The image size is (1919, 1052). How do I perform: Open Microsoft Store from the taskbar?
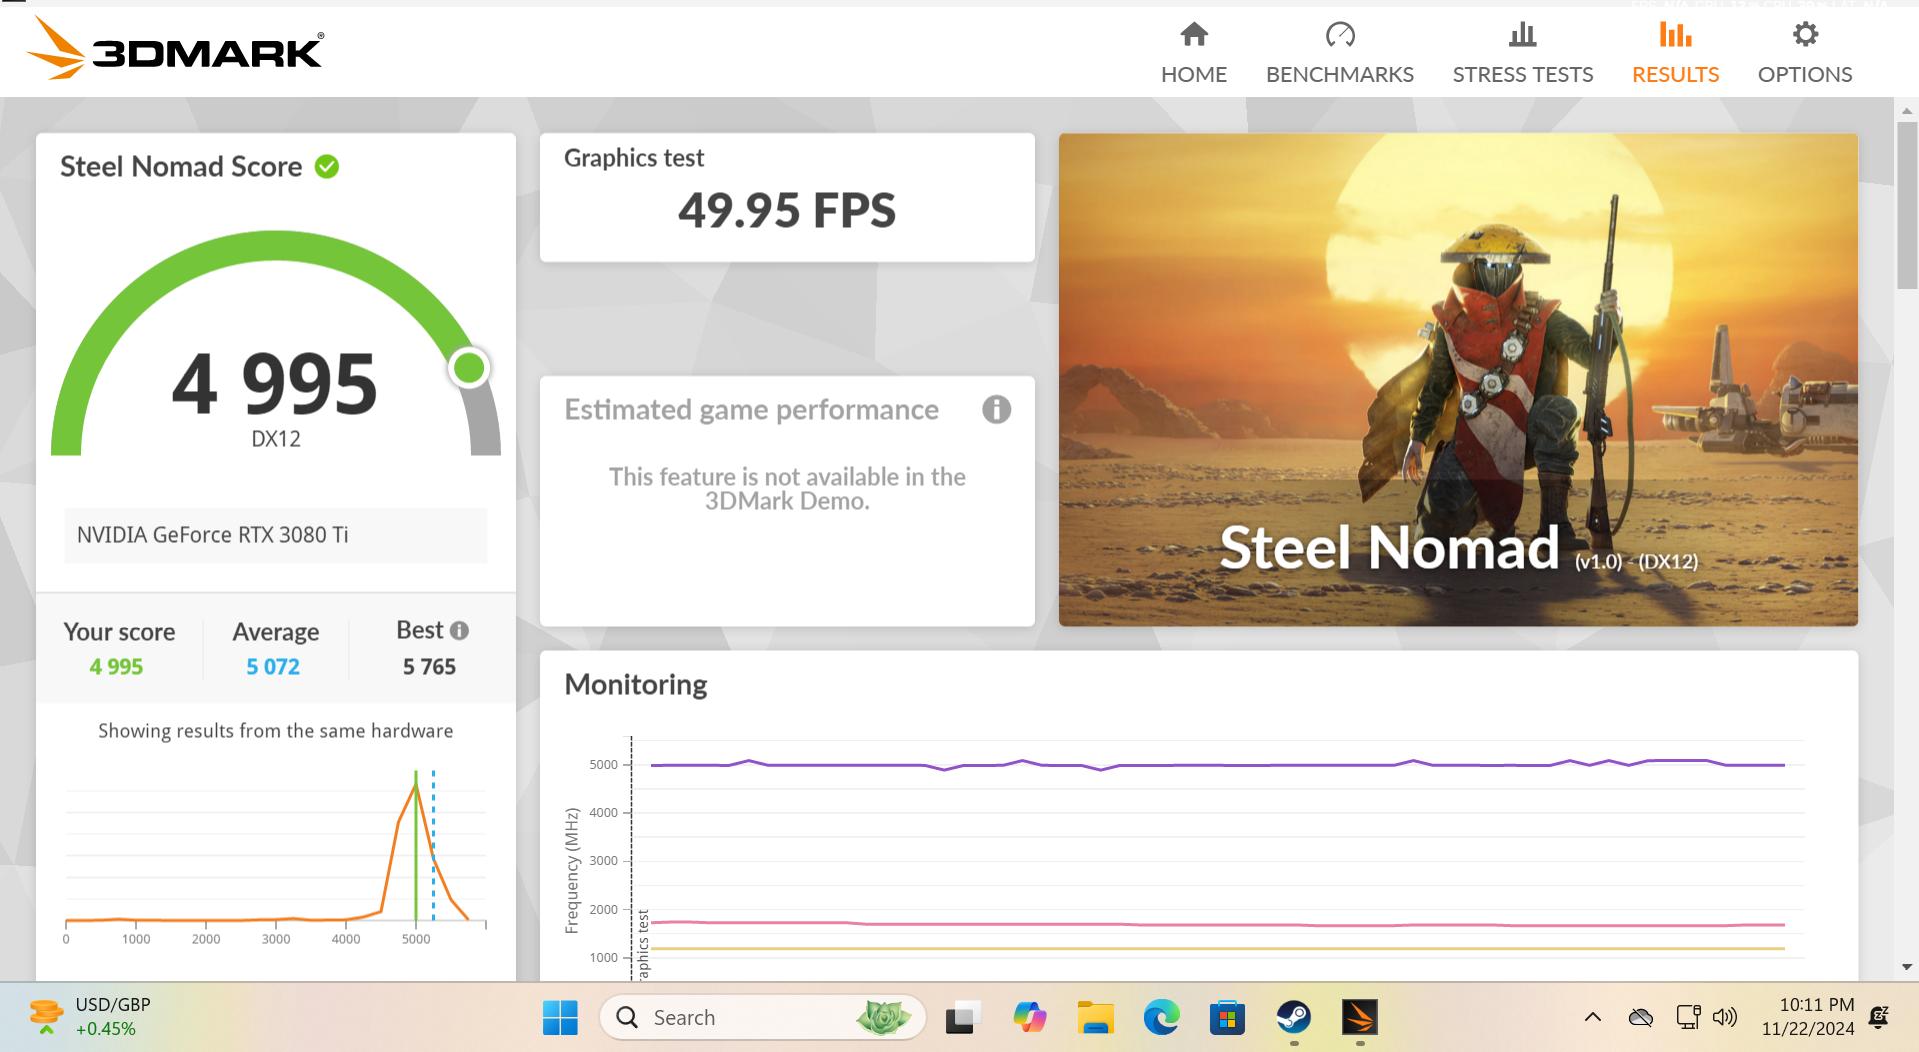(x=1227, y=1018)
